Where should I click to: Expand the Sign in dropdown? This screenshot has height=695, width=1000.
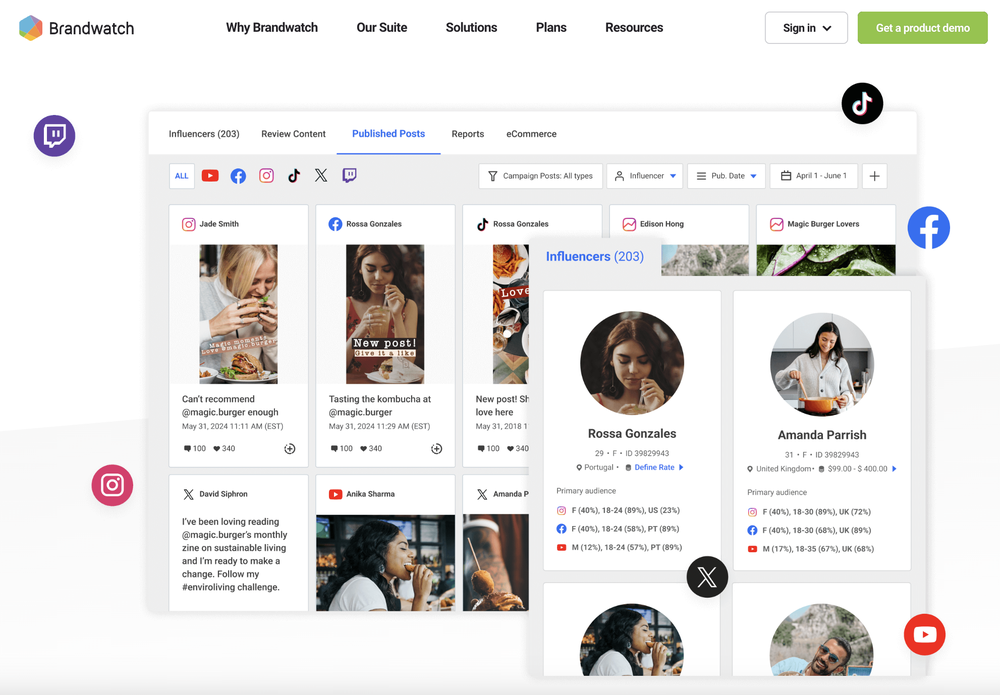(806, 28)
